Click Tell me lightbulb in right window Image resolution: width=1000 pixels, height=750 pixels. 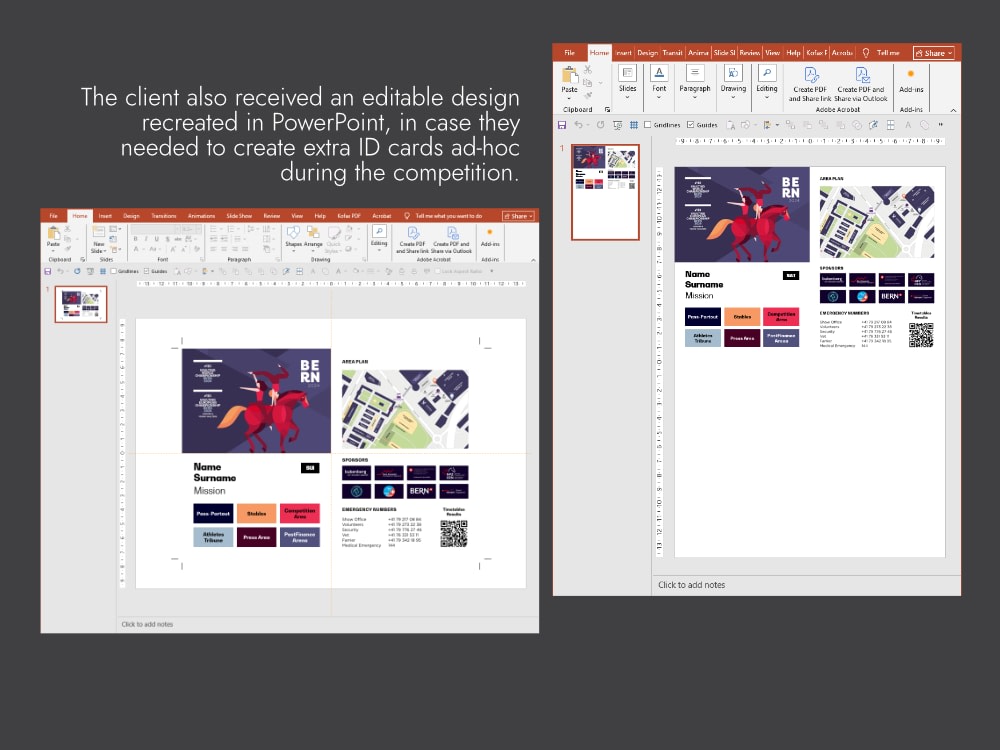[866, 53]
